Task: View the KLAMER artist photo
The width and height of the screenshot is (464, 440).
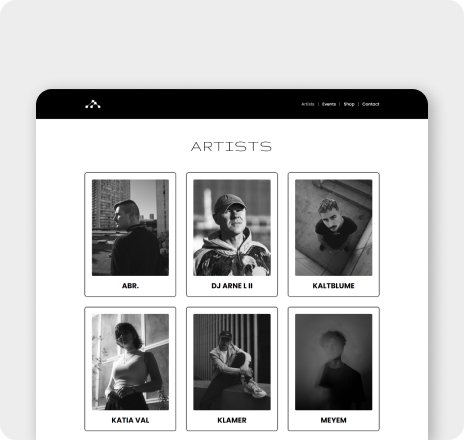Action: [x=232, y=362]
